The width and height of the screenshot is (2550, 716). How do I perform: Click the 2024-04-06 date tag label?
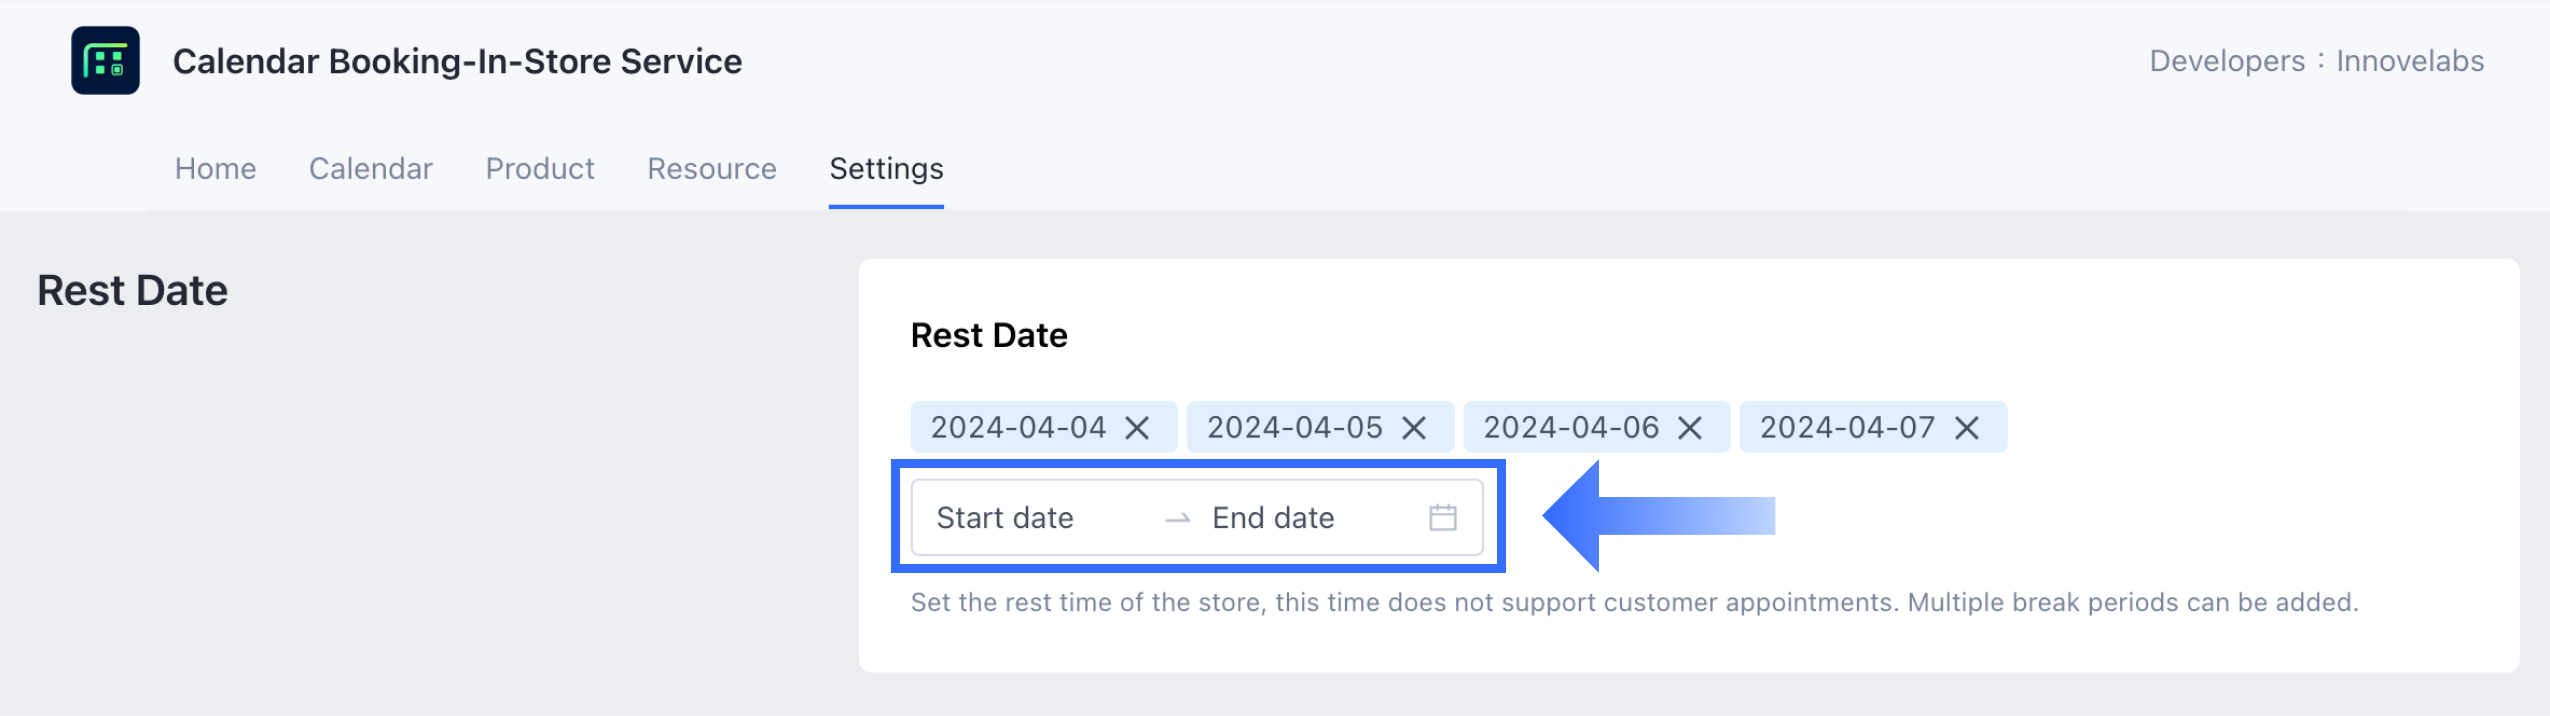coord(1571,428)
